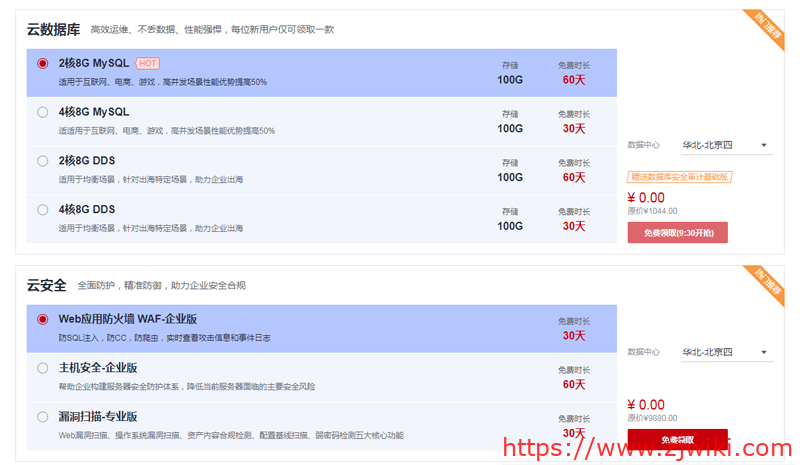The width and height of the screenshot is (800, 465).
Task: Click the 4核8G DDS product title
Action: (x=87, y=209)
